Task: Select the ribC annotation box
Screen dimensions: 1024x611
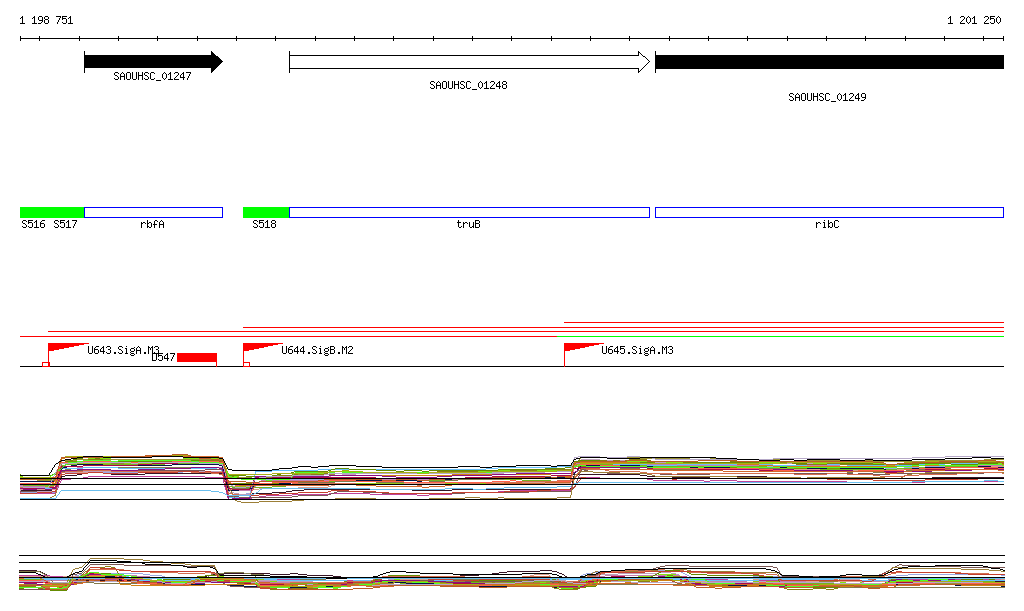Action: (x=828, y=212)
